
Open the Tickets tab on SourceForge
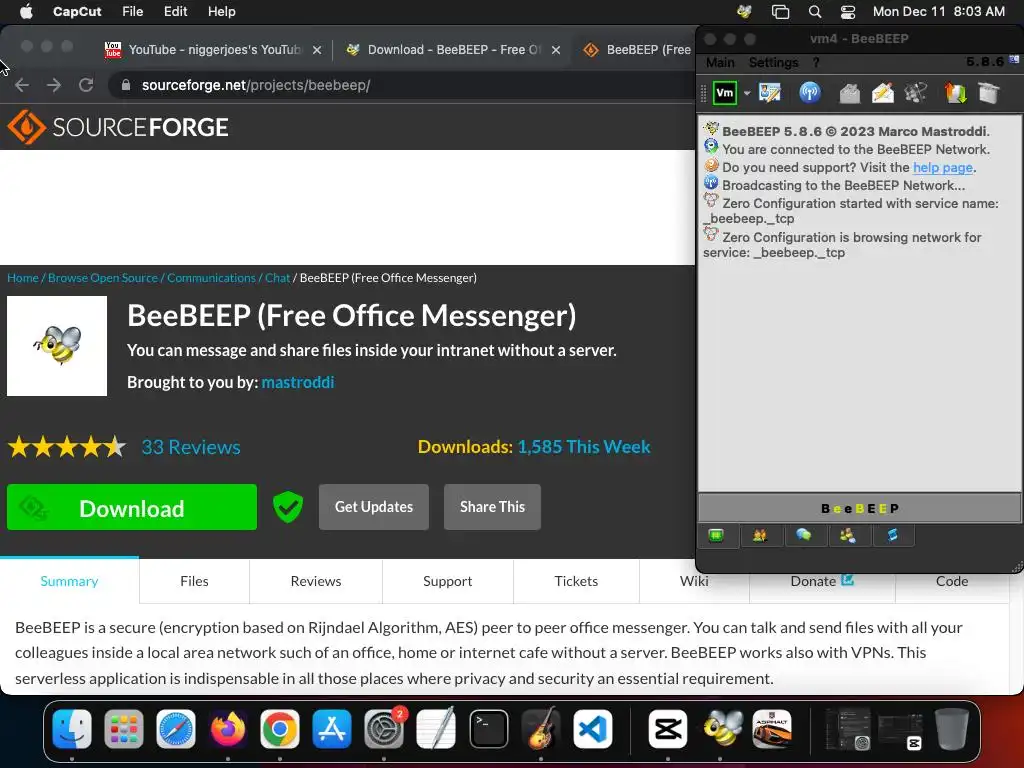(576, 581)
